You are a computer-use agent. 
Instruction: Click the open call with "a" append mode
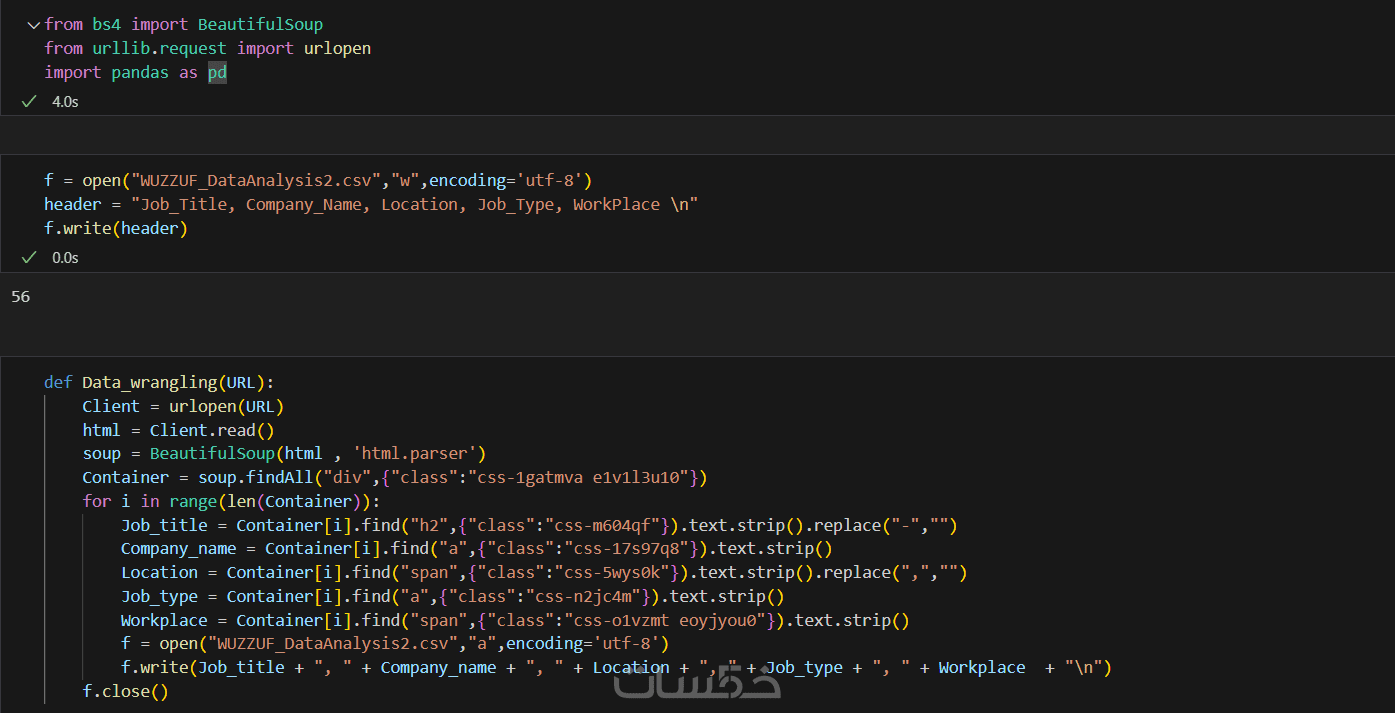tap(415, 643)
